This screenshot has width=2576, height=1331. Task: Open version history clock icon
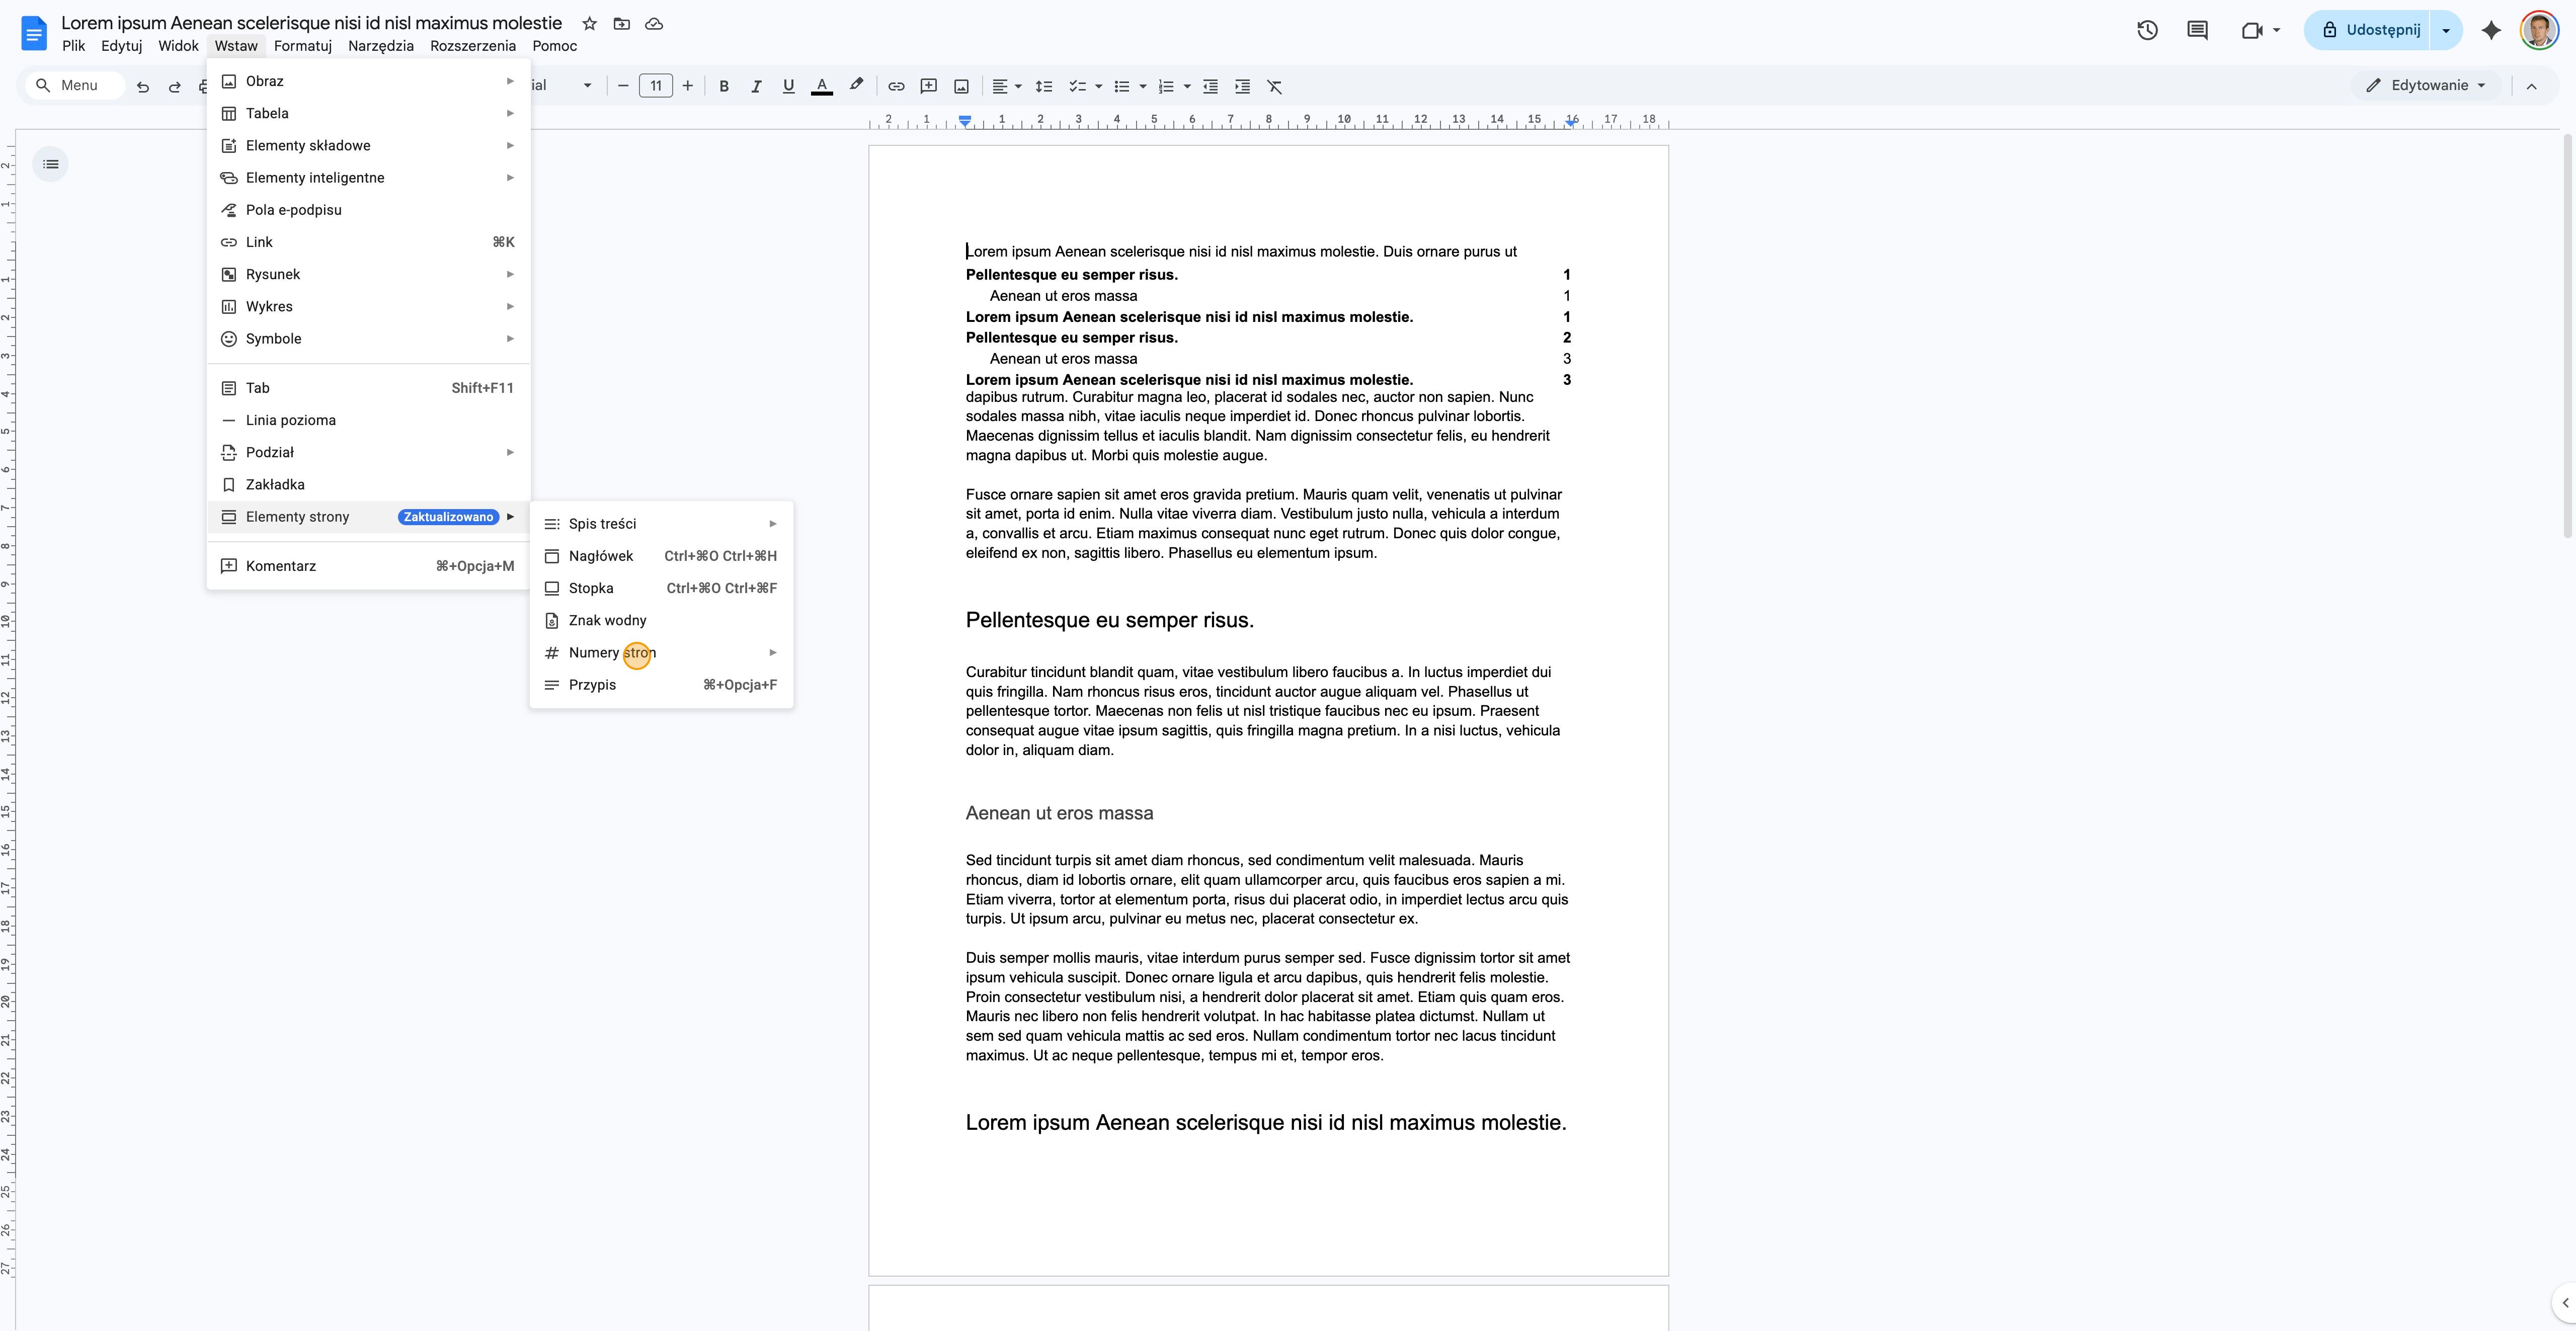click(2147, 30)
